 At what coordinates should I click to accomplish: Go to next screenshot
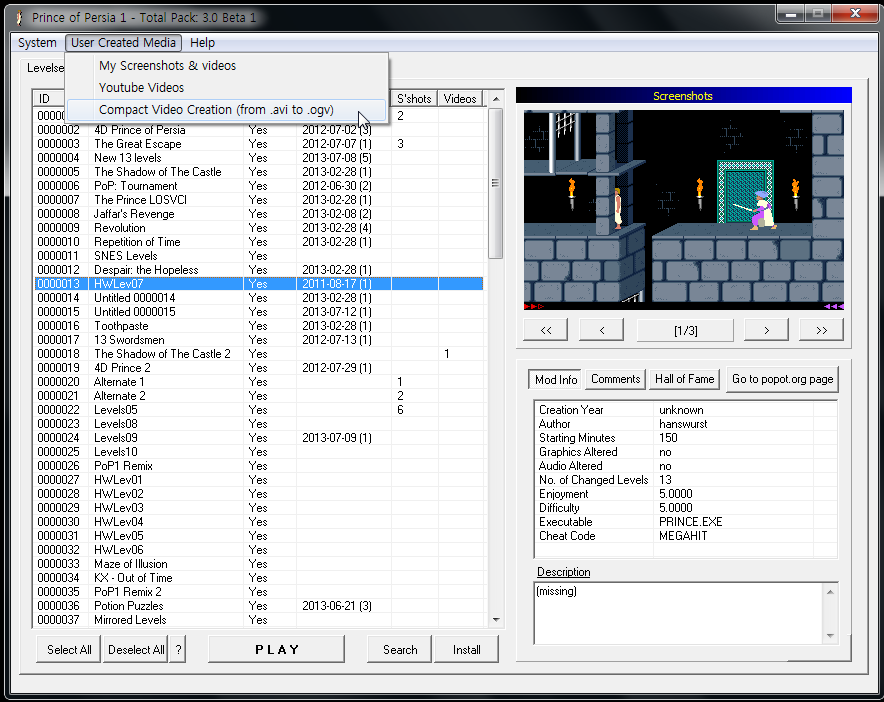coord(766,330)
